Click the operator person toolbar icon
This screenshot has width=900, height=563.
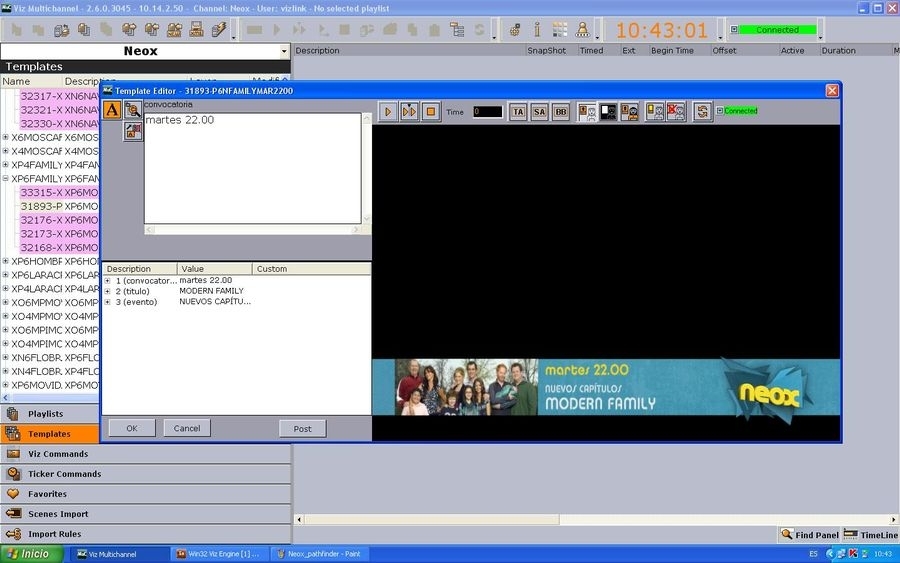coord(582,29)
